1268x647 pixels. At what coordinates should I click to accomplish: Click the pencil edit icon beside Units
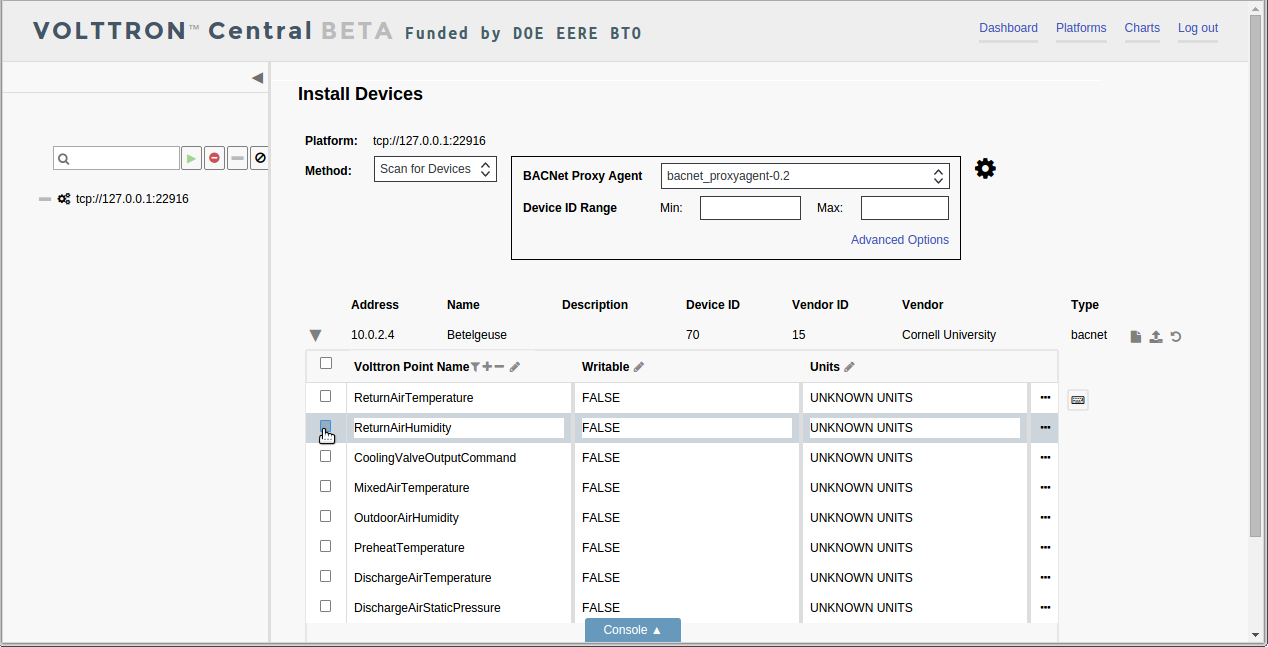[850, 367]
